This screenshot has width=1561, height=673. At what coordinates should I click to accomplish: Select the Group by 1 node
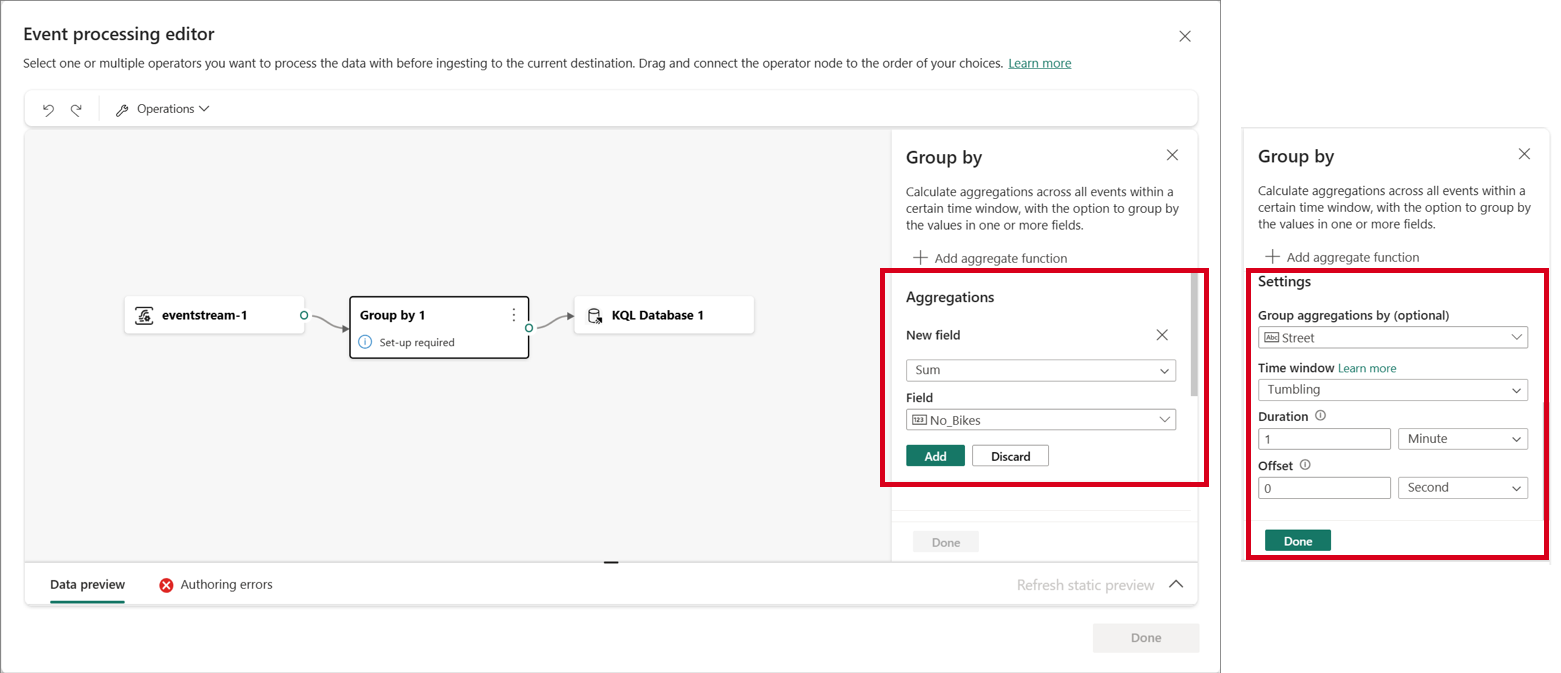pos(439,327)
